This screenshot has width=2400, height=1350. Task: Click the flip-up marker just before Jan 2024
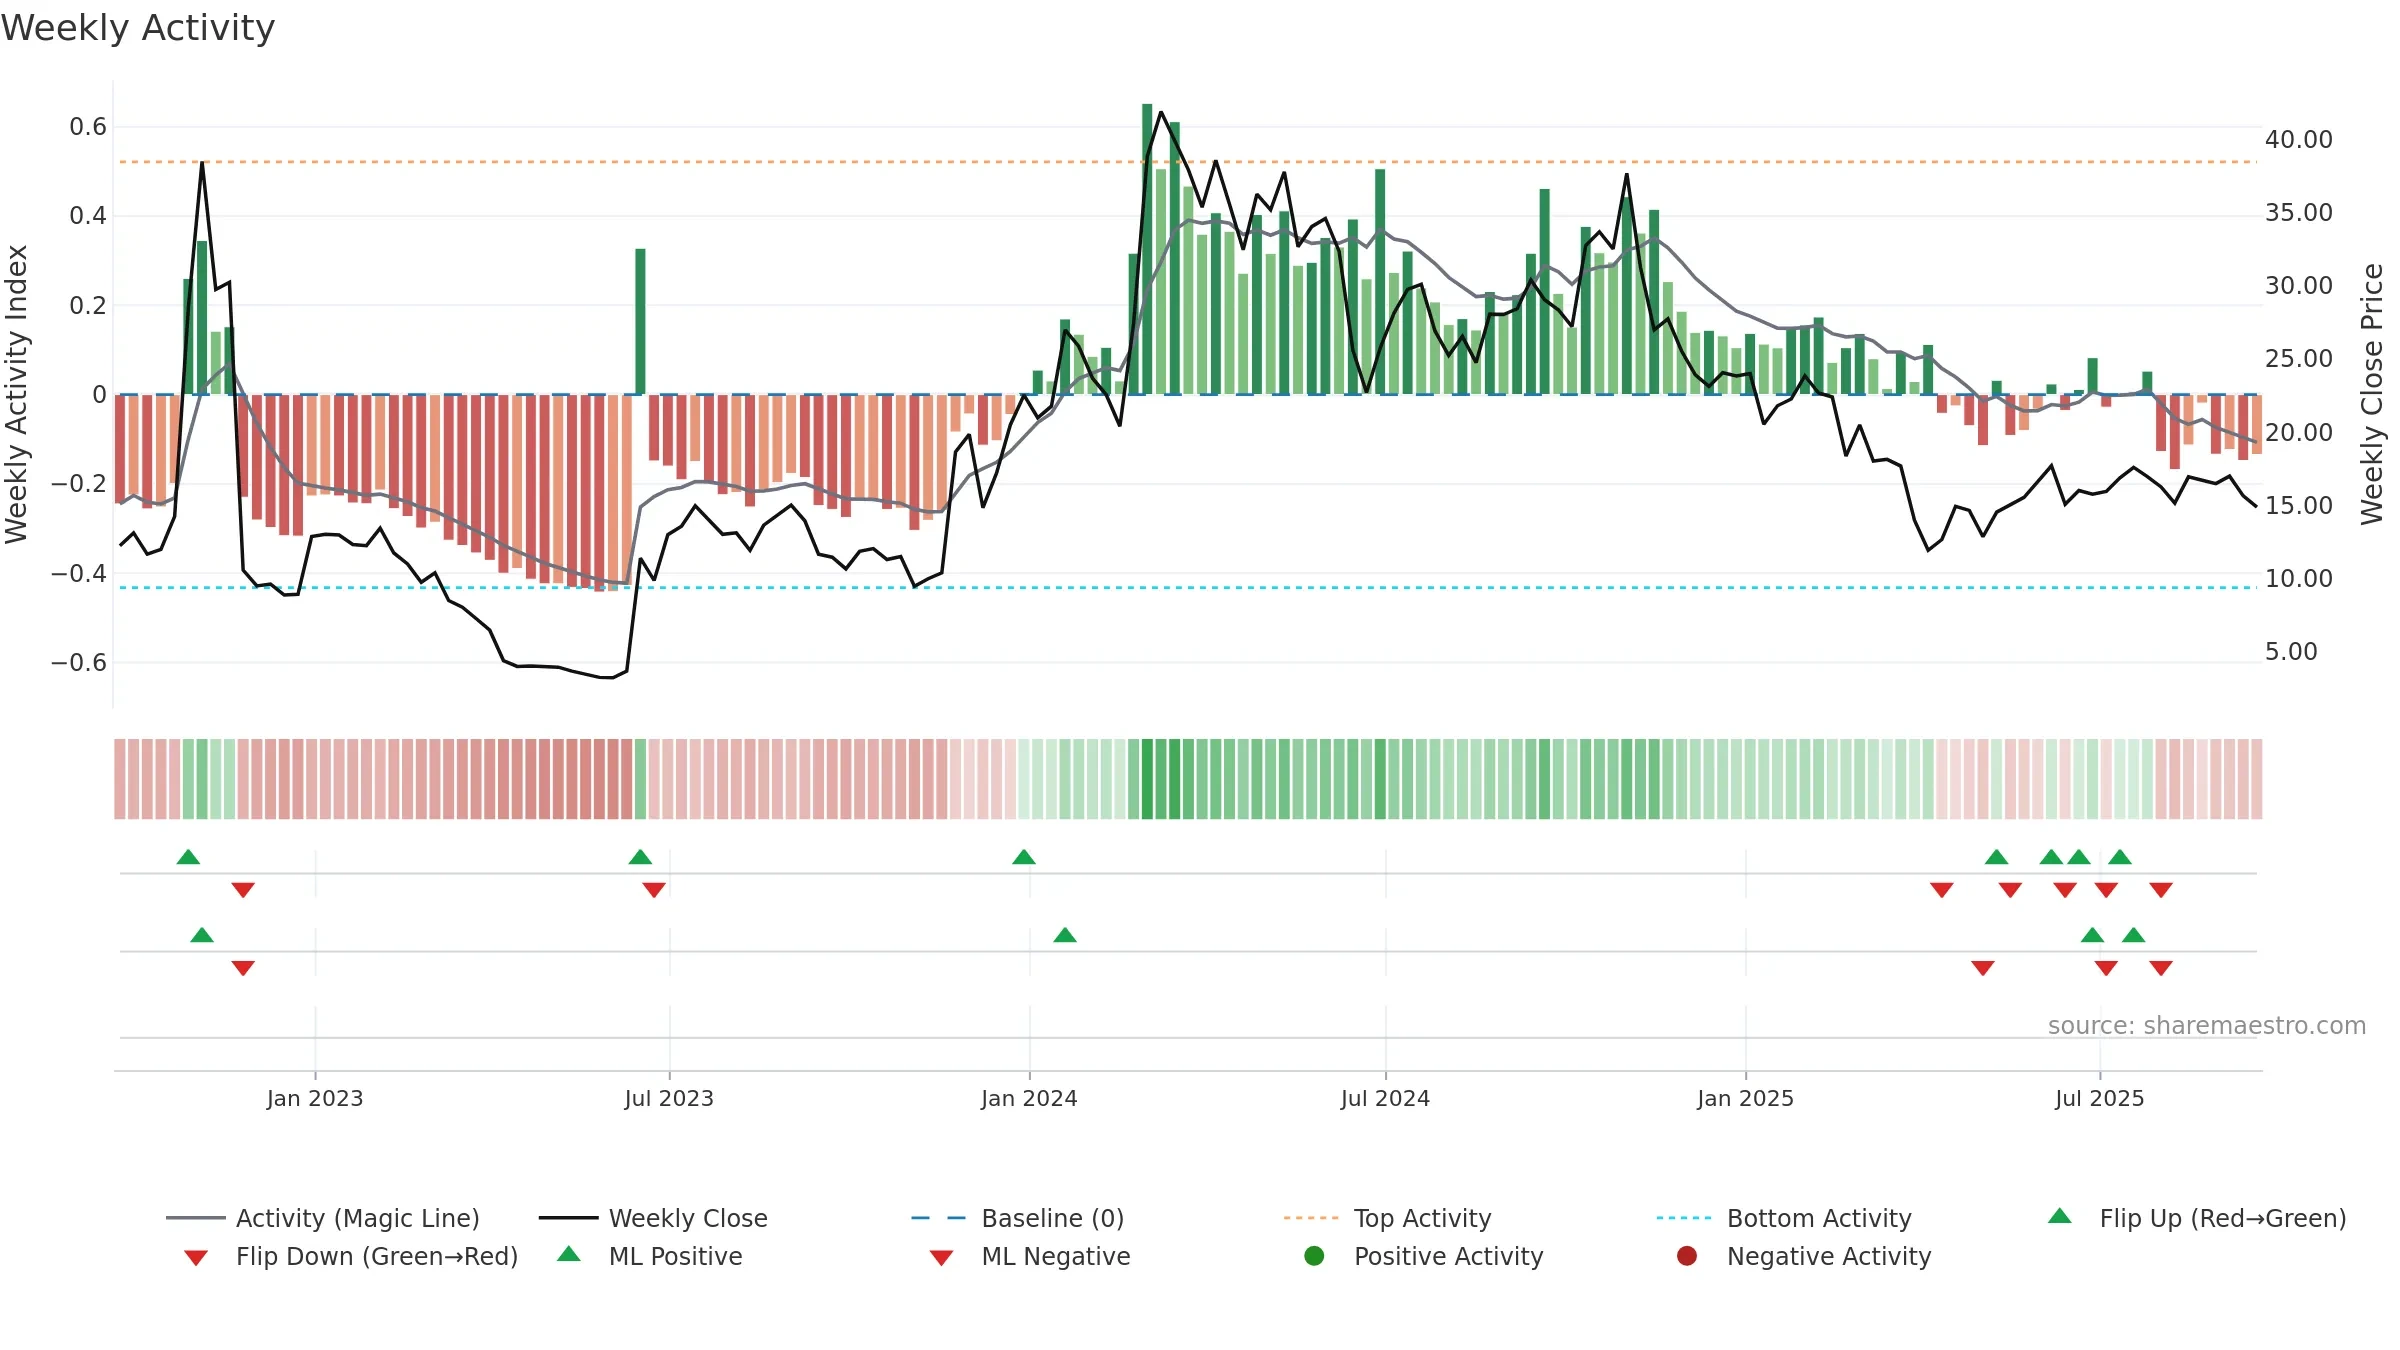tap(1024, 857)
